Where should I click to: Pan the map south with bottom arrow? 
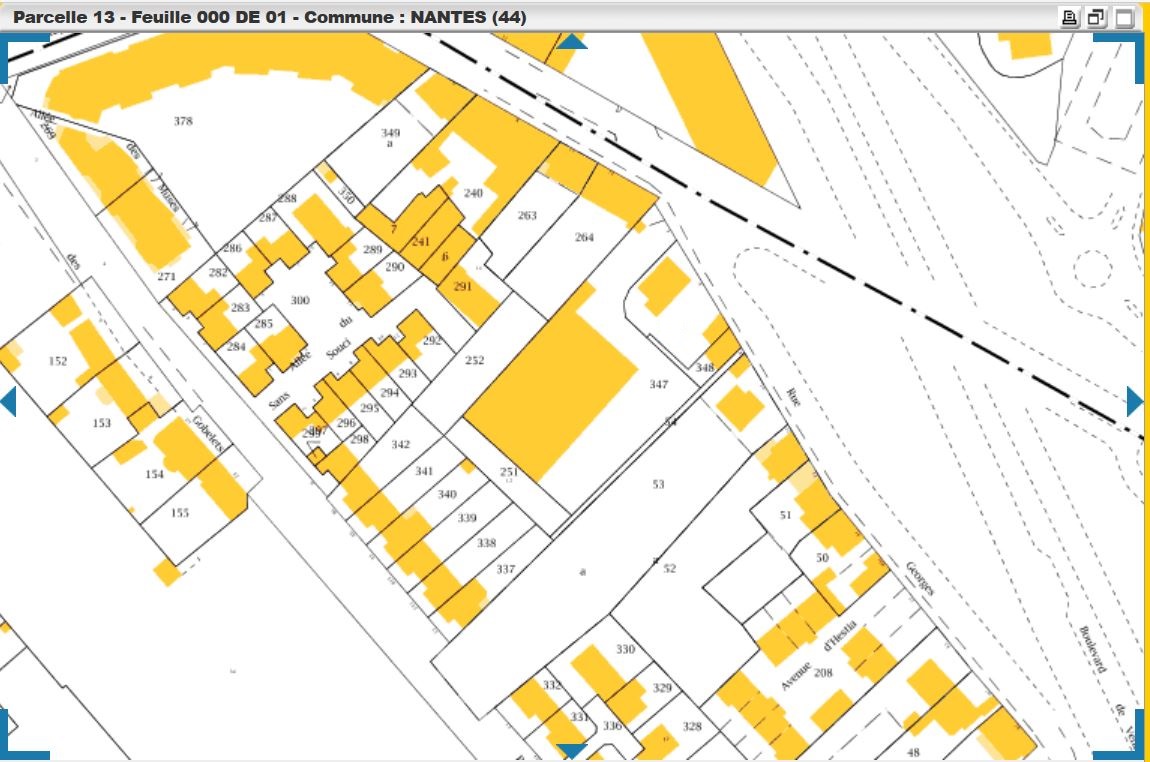coord(572,750)
